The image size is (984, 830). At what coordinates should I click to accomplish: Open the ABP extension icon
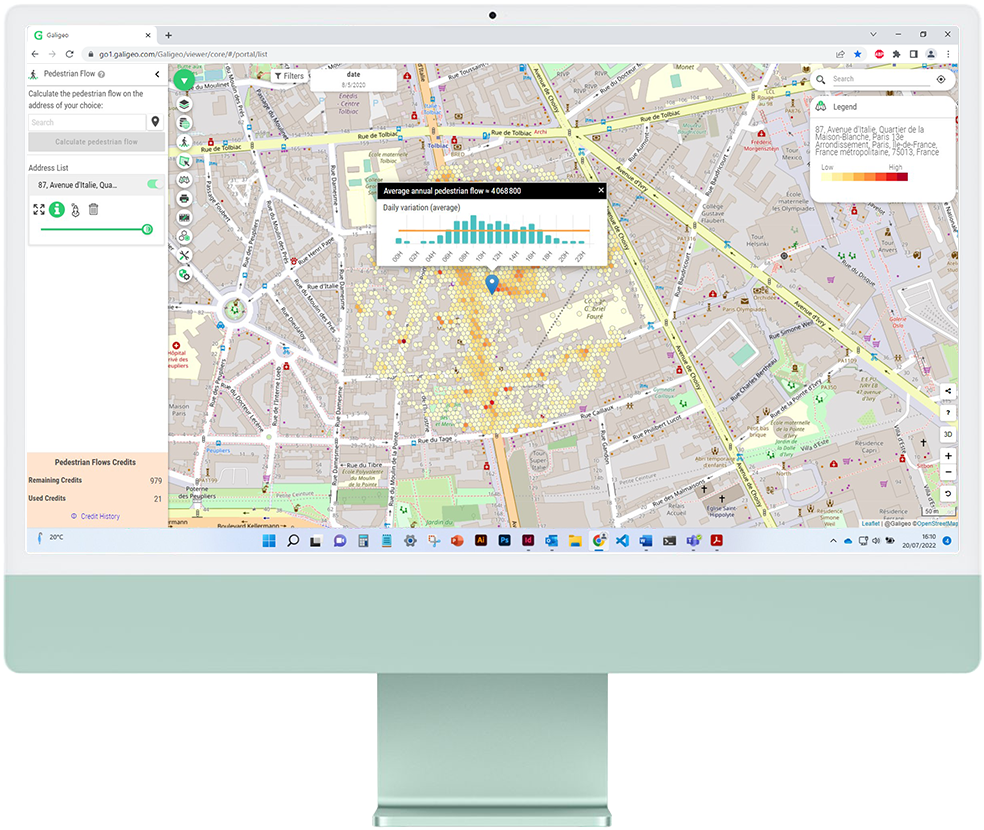pyautogui.click(x=879, y=54)
